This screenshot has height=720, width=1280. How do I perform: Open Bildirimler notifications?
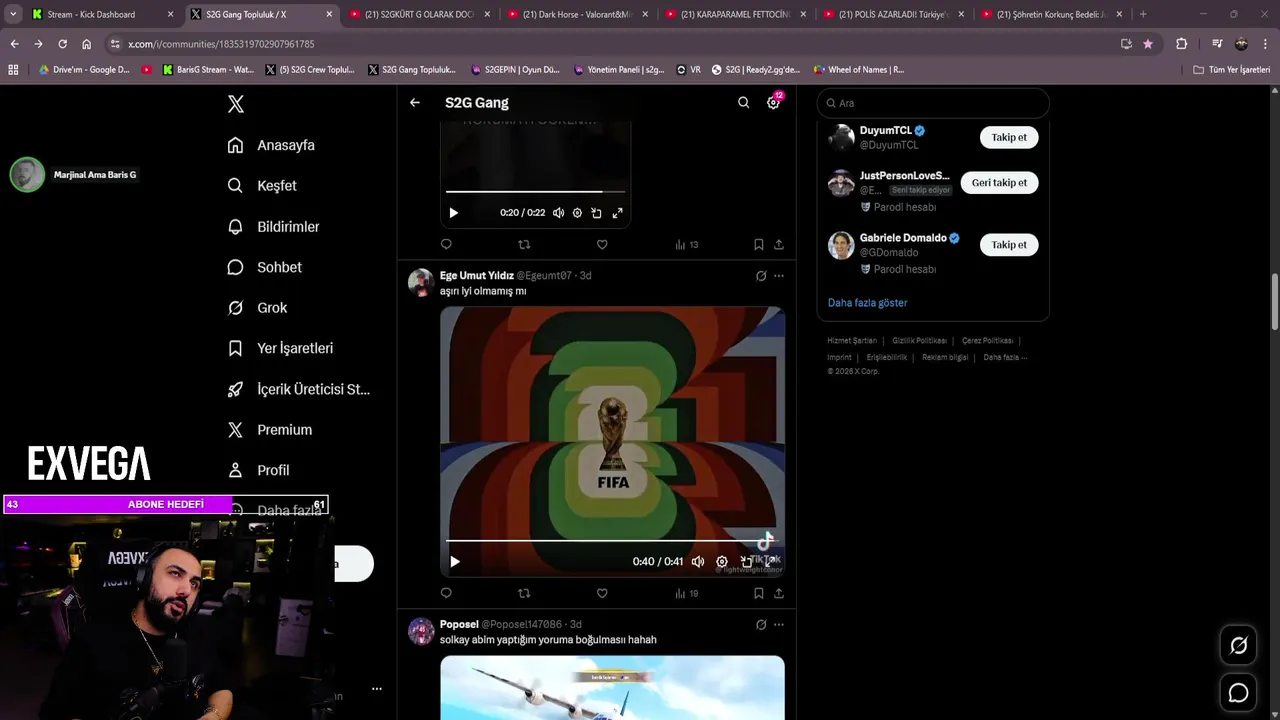[273, 227]
